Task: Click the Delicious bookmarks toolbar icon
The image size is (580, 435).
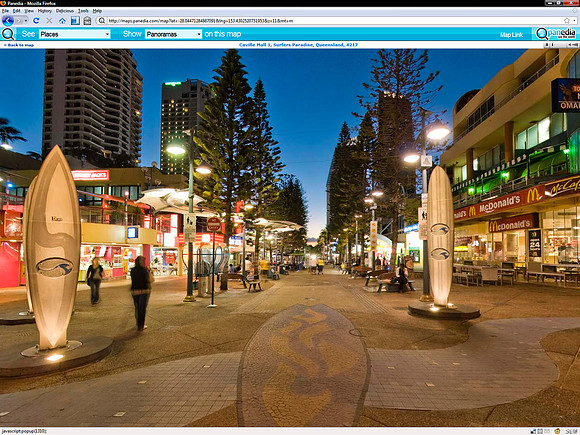Action: (75, 21)
